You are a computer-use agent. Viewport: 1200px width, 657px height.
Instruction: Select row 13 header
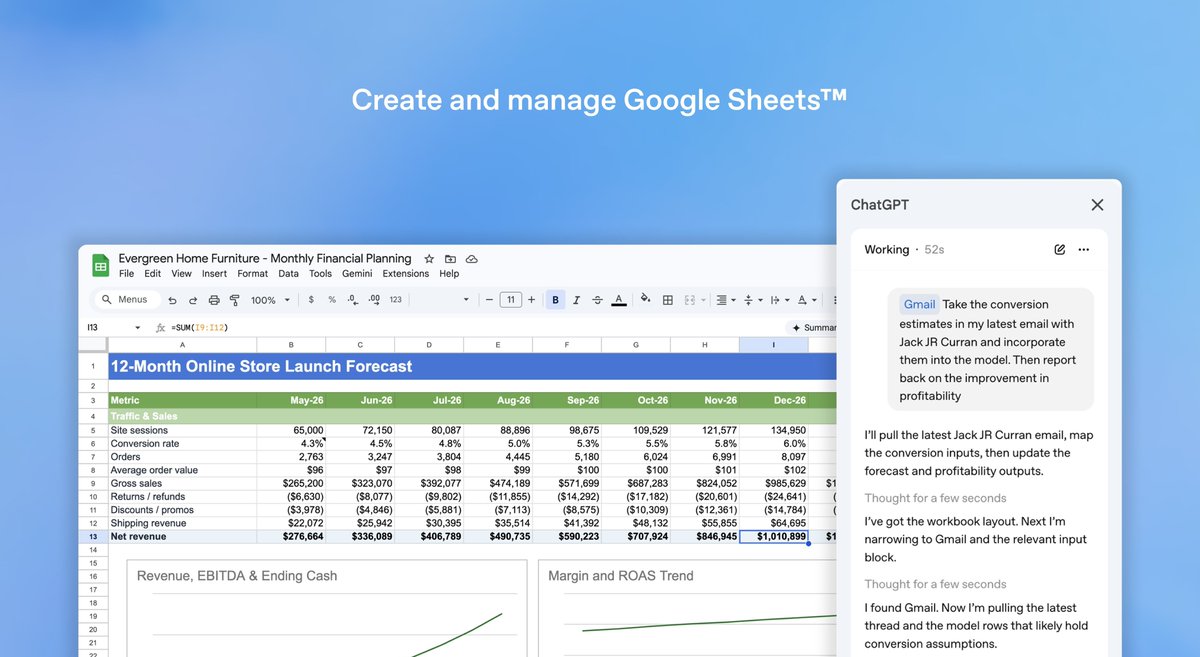[91, 537]
